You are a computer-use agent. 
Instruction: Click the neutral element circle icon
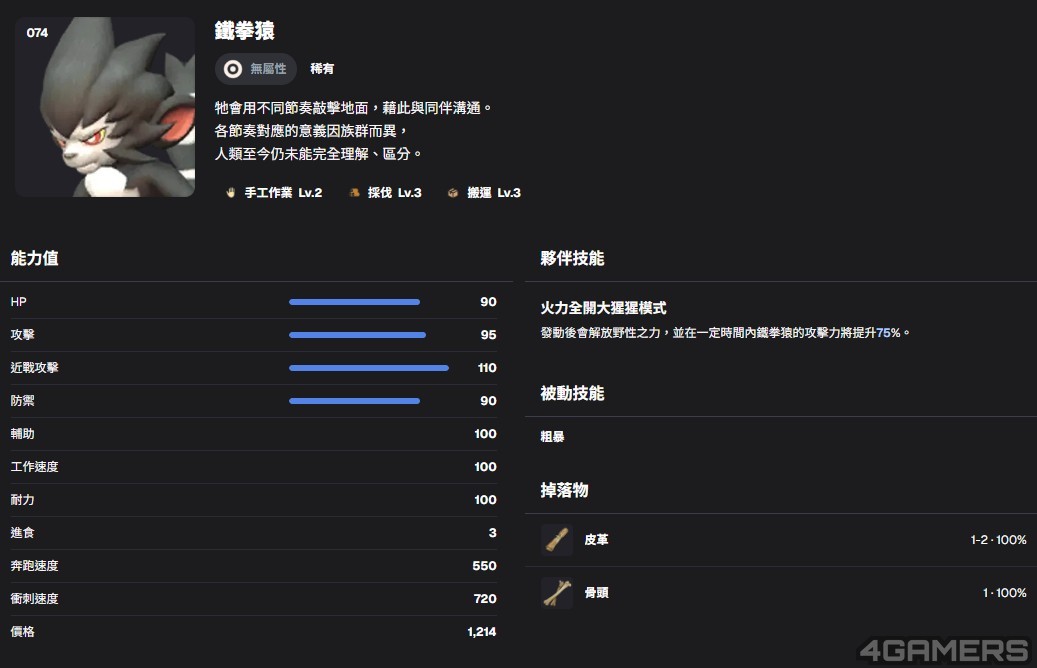(x=233, y=69)
